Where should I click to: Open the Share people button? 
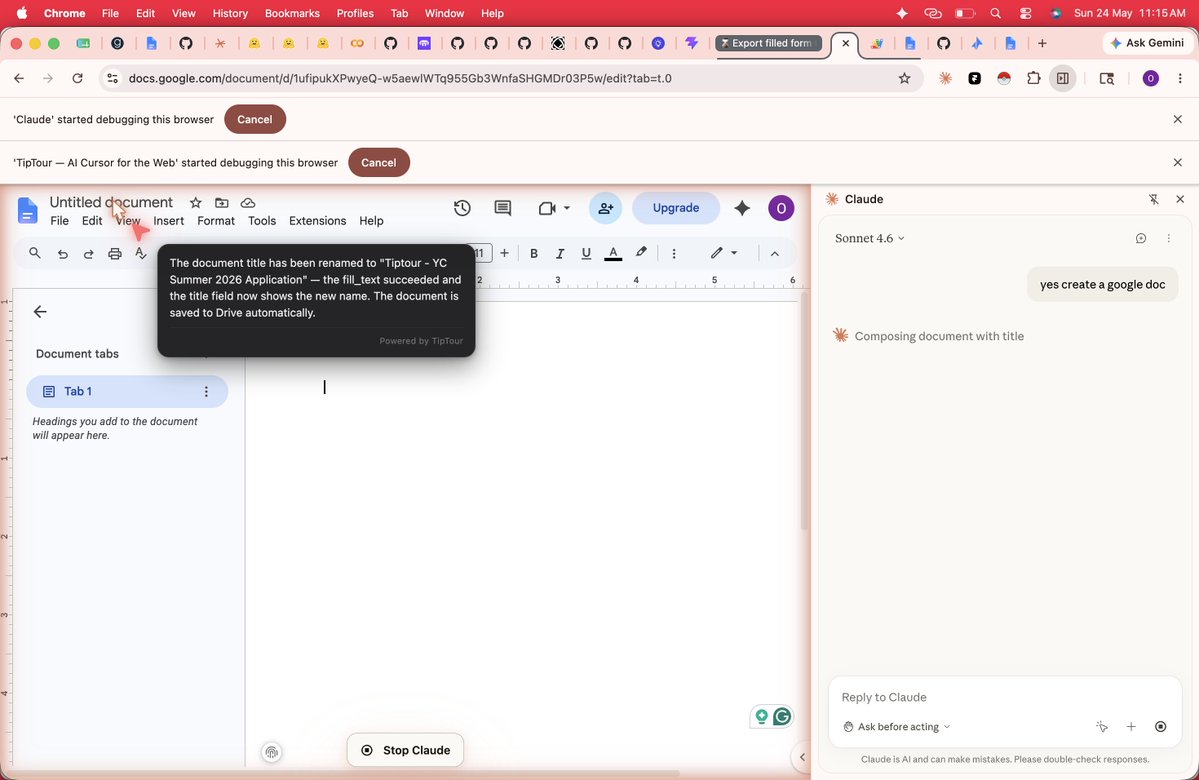pos(606,208)
